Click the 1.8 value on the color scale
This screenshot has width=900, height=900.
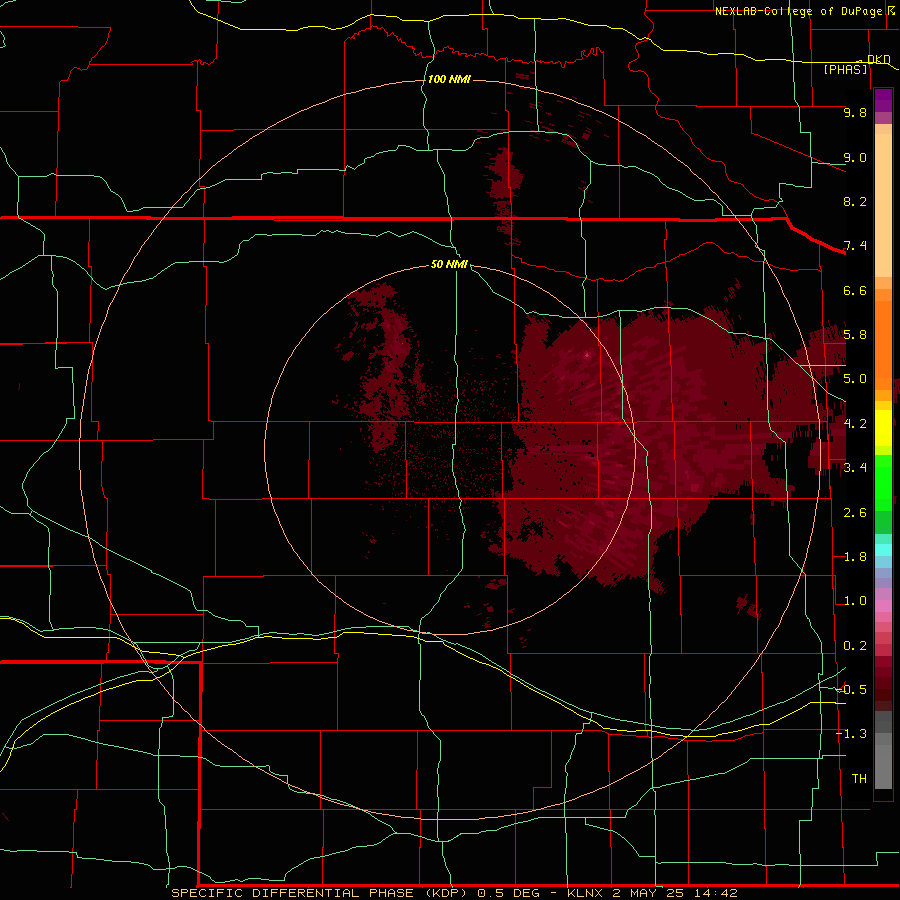[x=855, y=557]
